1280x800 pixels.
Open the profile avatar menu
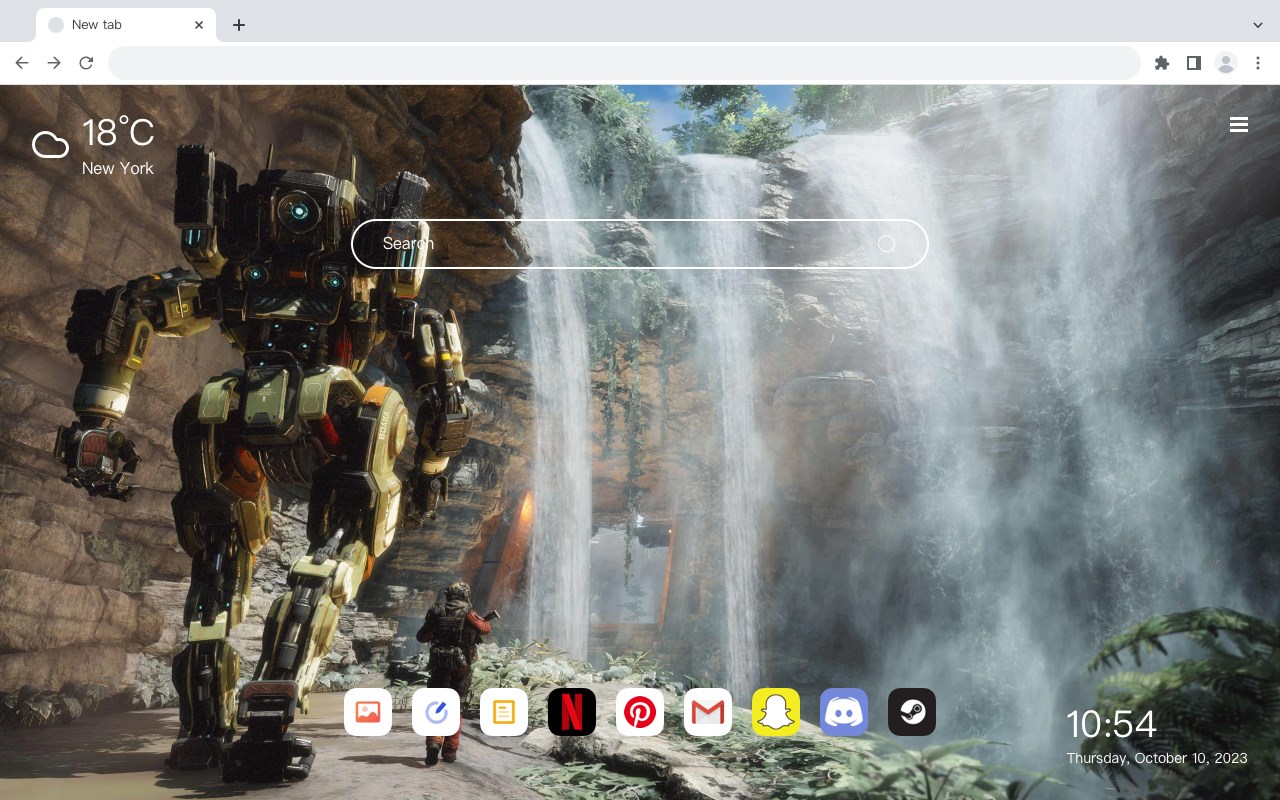[1226, 63]
